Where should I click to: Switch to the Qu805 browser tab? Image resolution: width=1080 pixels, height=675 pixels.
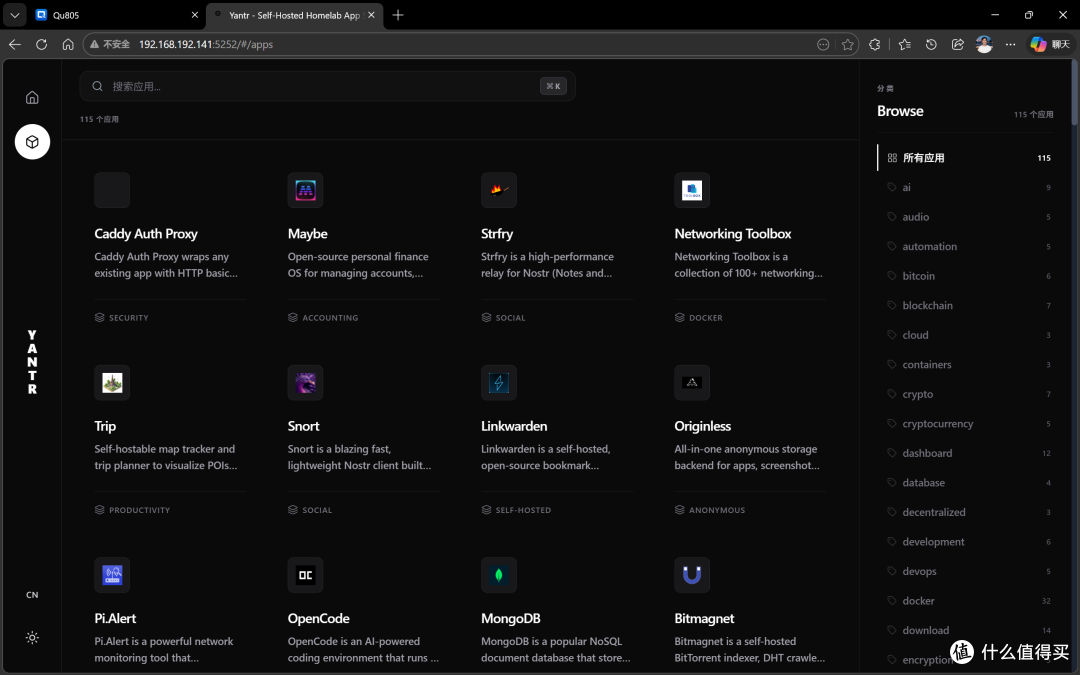117,15
